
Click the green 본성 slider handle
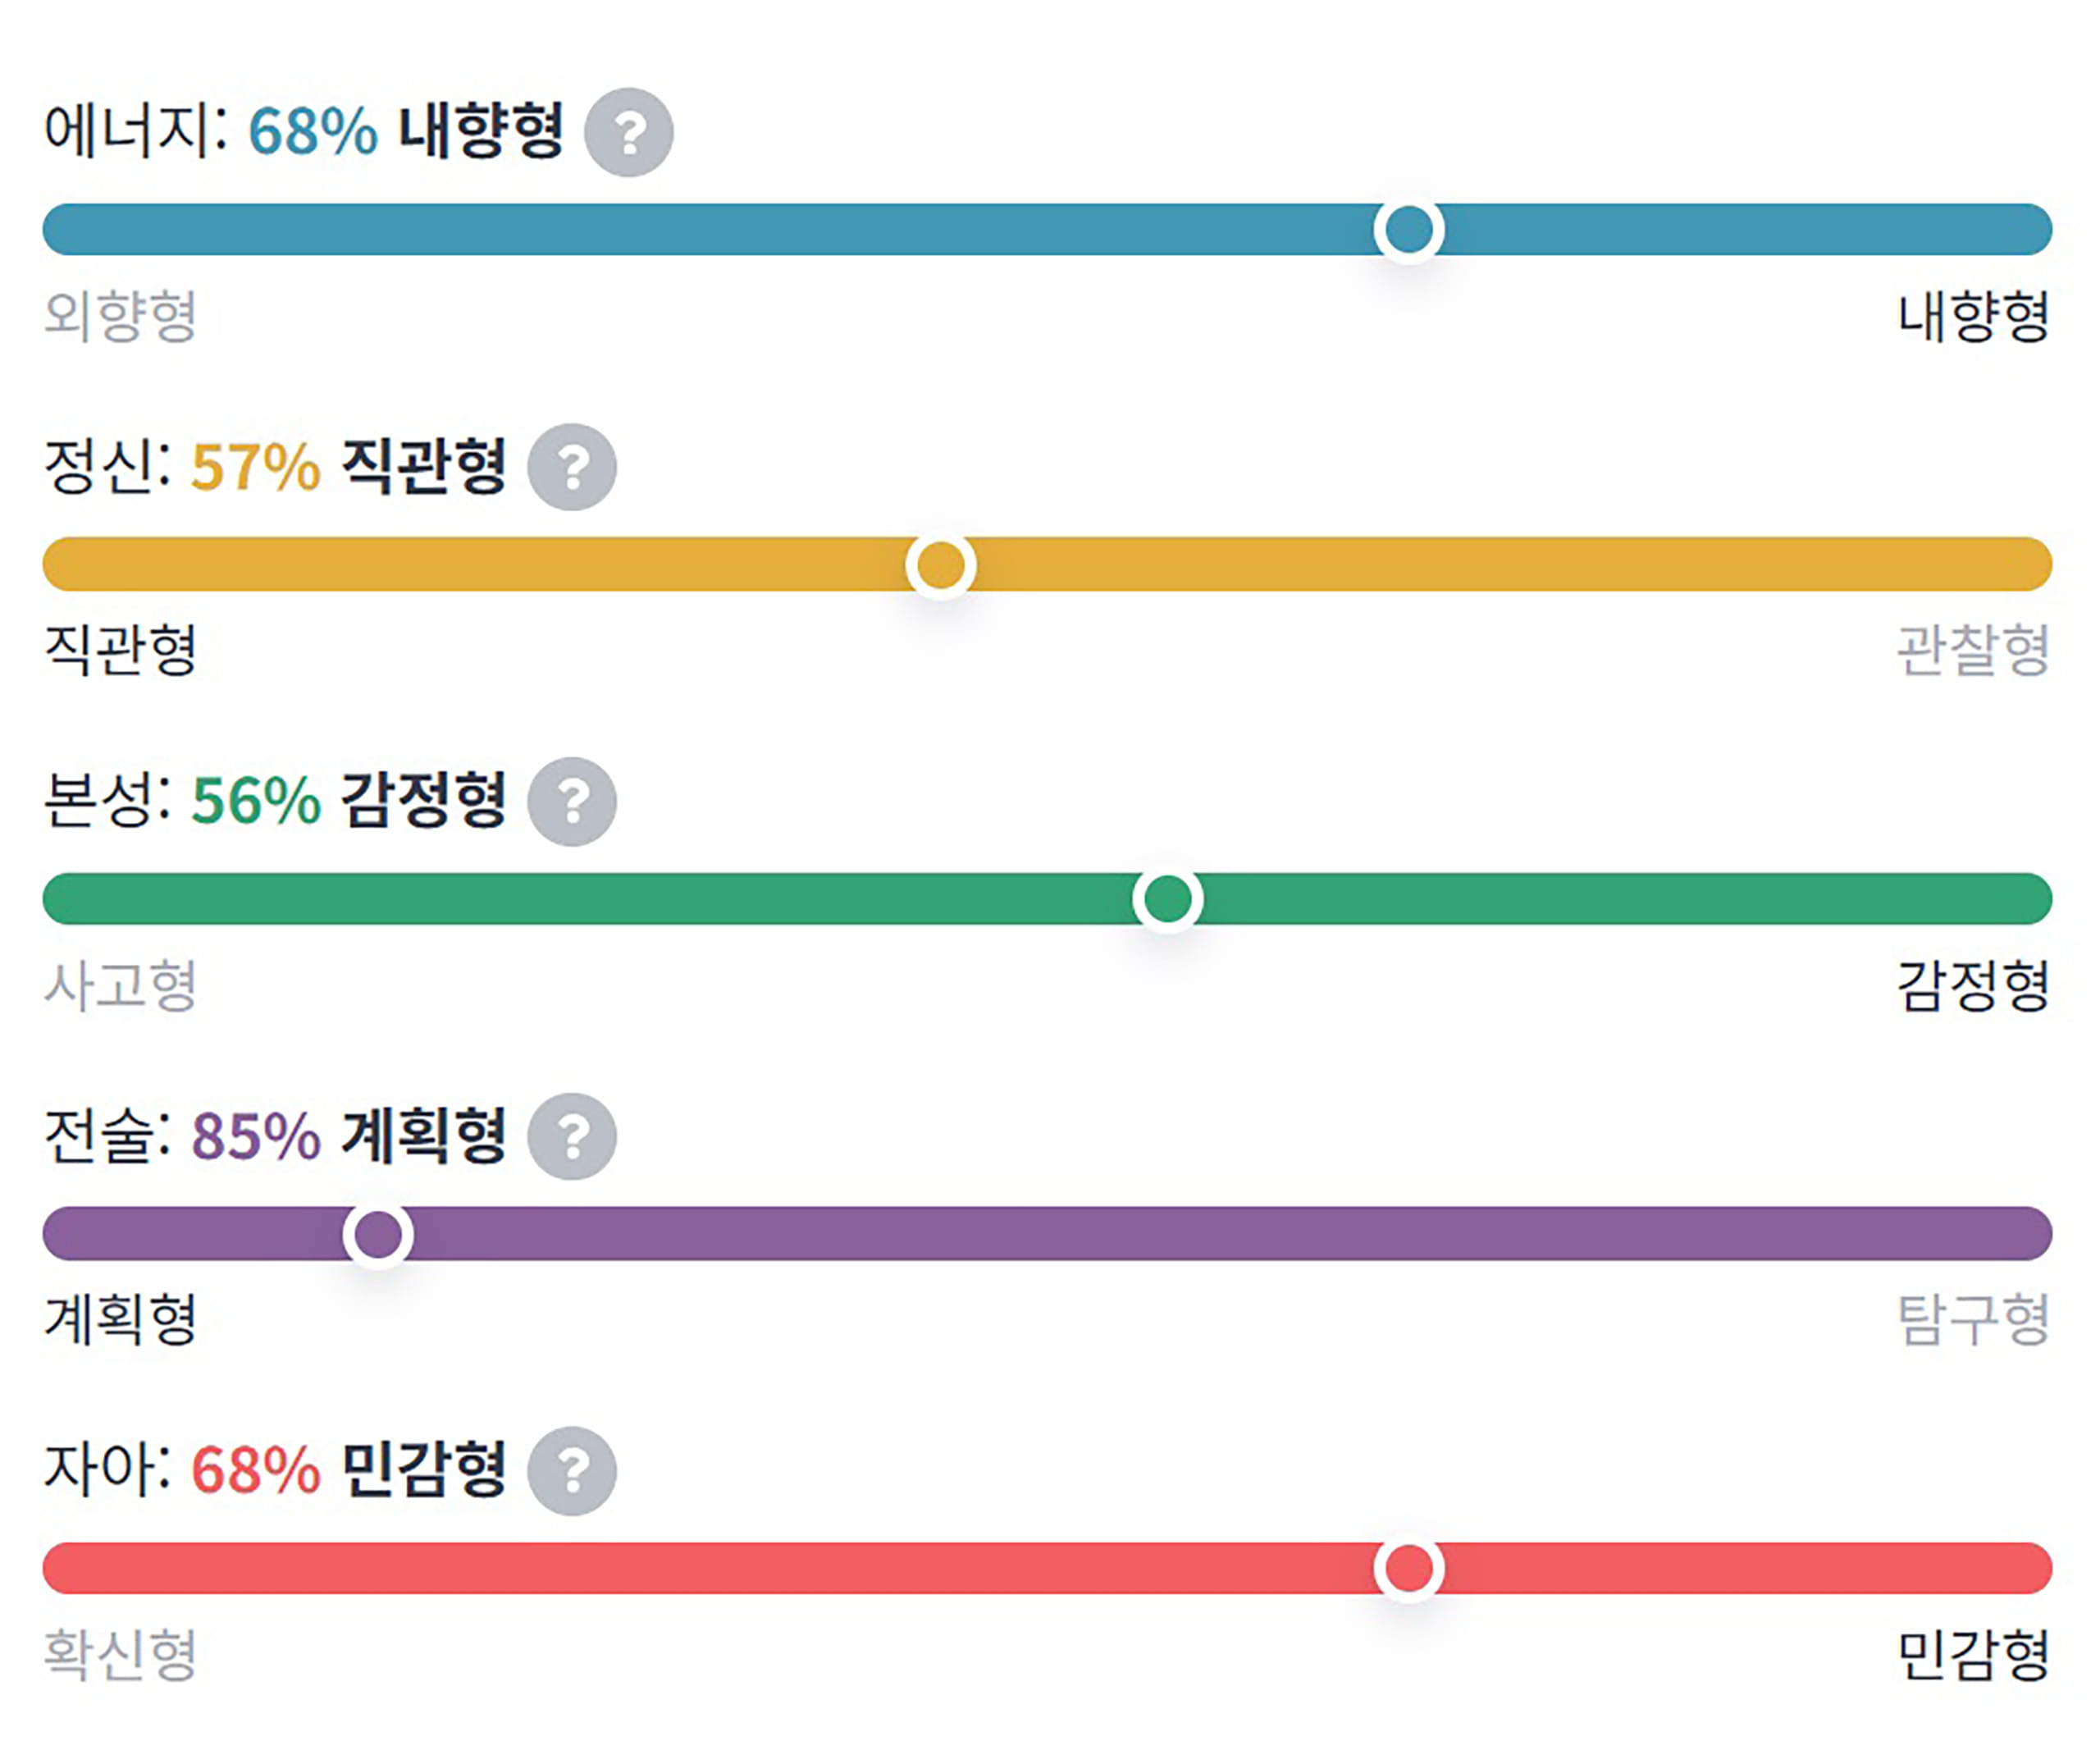pos(1167,898)
